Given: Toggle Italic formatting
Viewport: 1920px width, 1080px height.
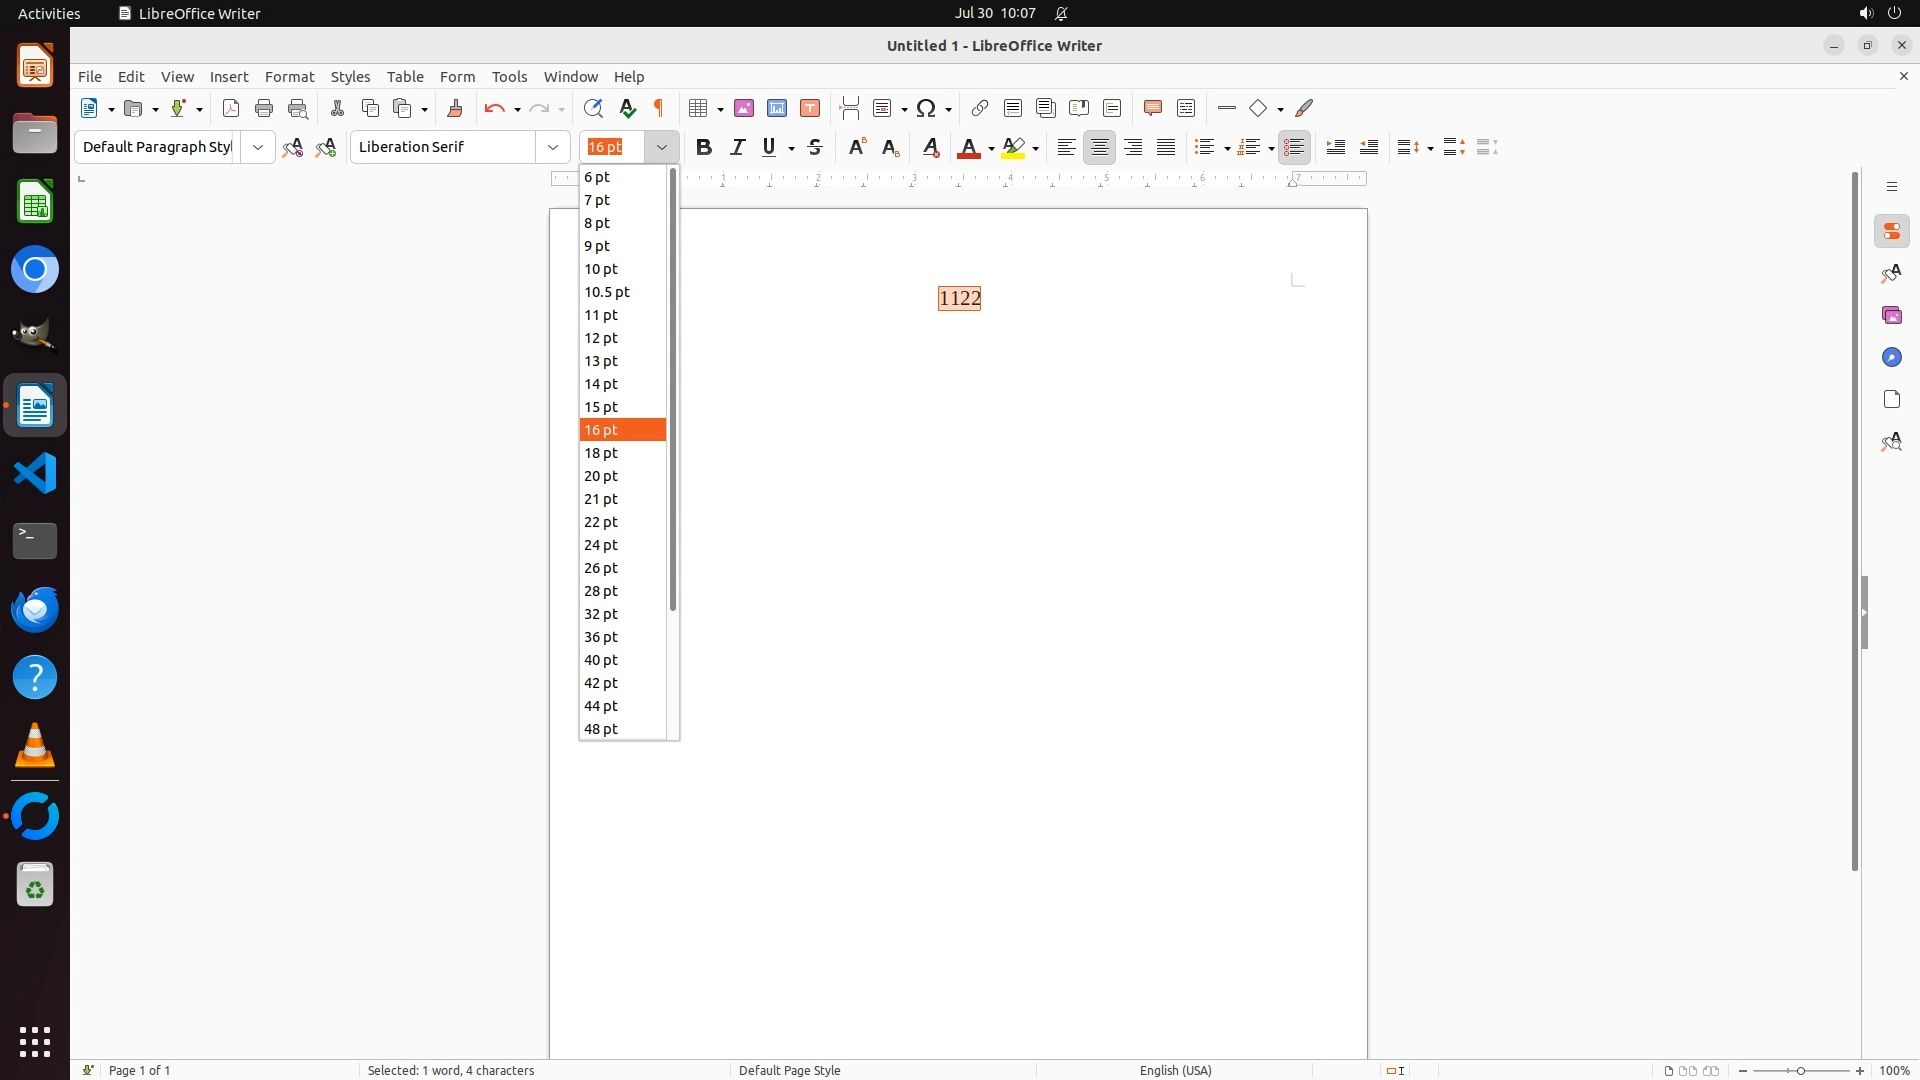Looking at the screenshot, I should pyautogui.click(x=738, y=147).
